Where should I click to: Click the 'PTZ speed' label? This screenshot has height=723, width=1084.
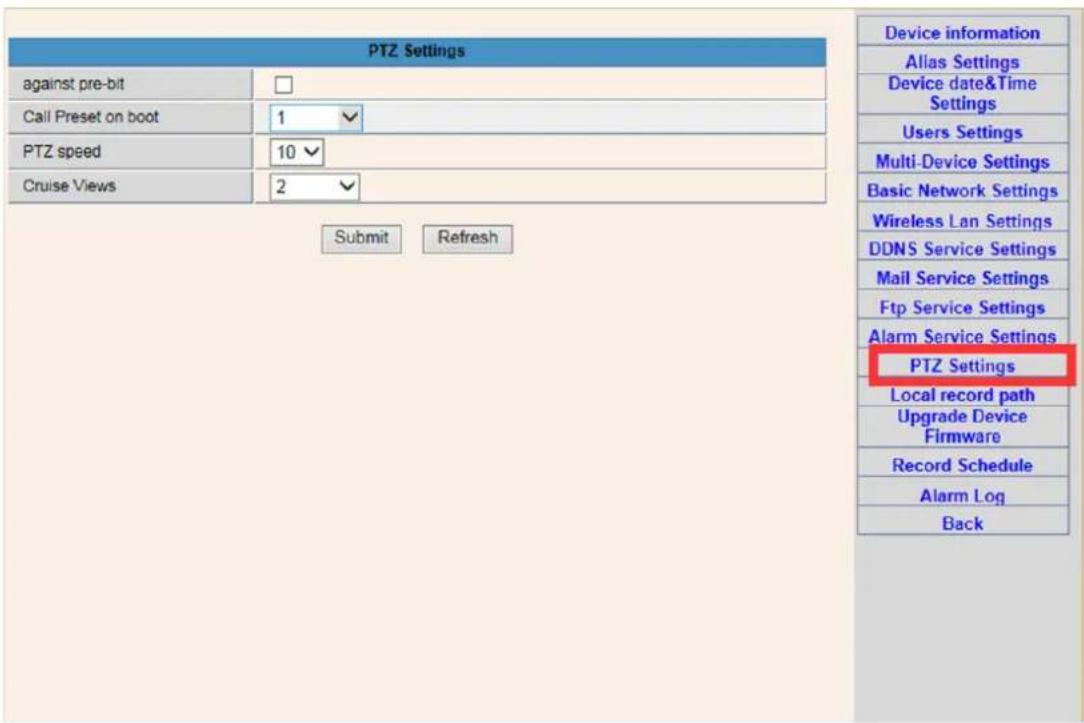[62, 151]
